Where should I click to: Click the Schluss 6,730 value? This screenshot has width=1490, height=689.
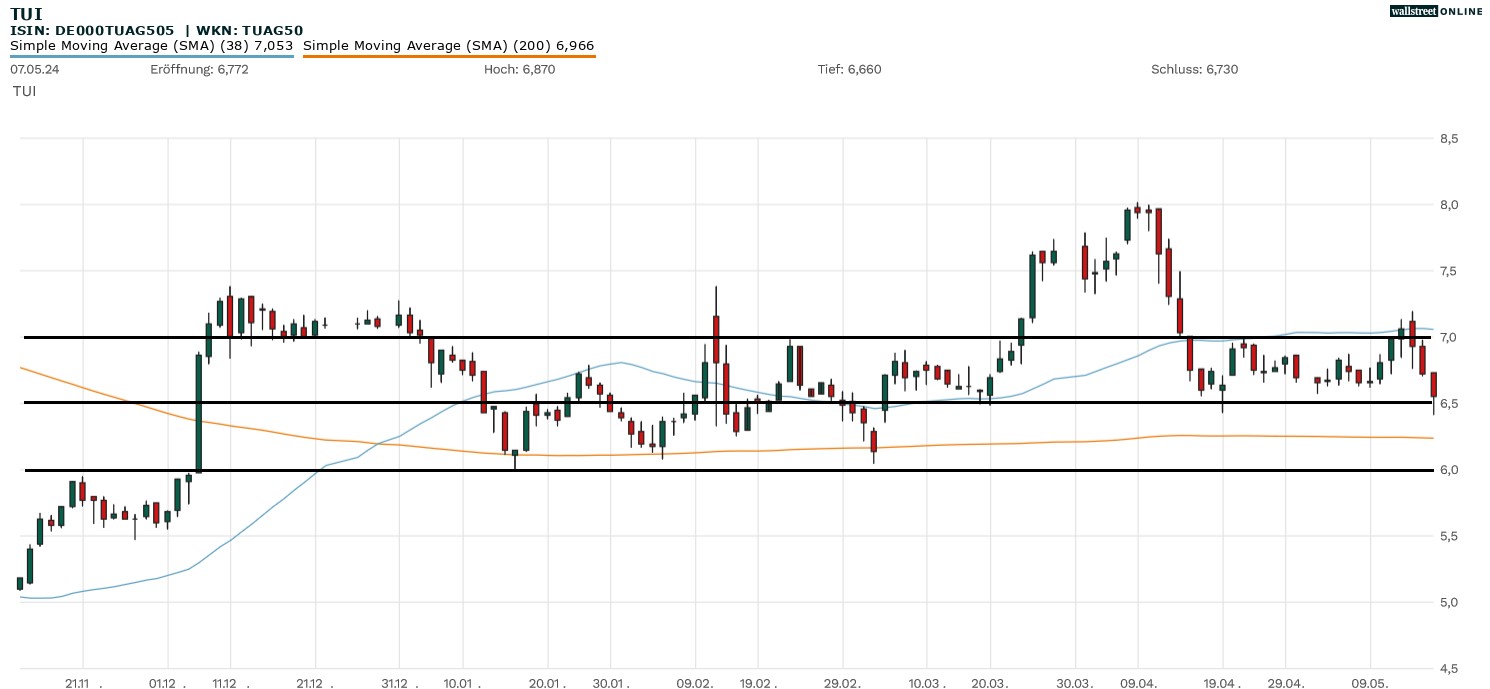point(1194,69)
